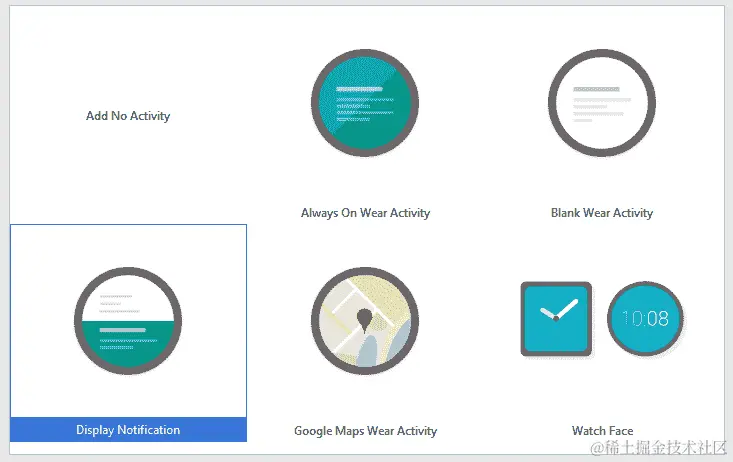Select the round digital watch face icon
Viewport: 733px width, 462px height.
(x=645, y=318)
